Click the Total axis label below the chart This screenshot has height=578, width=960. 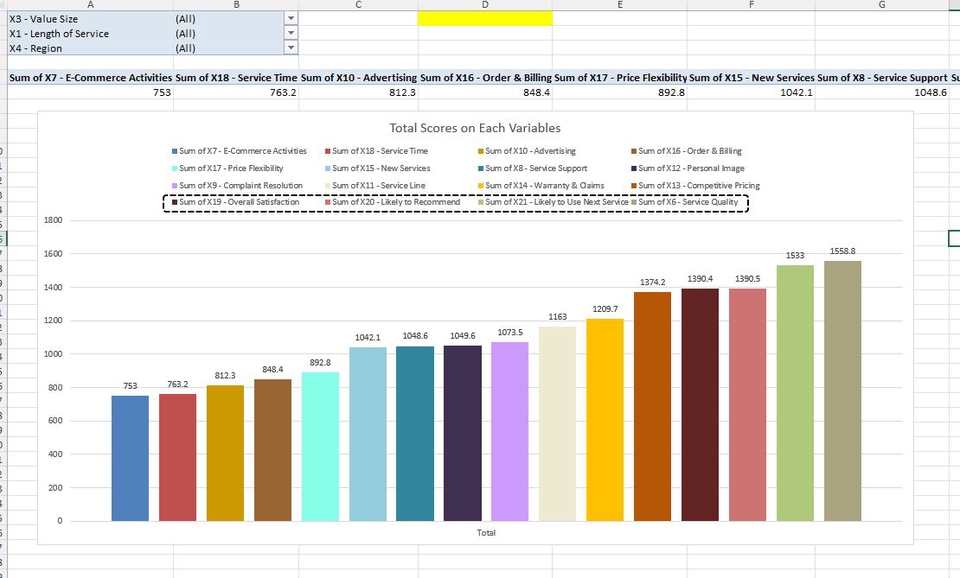coord(486,533)
